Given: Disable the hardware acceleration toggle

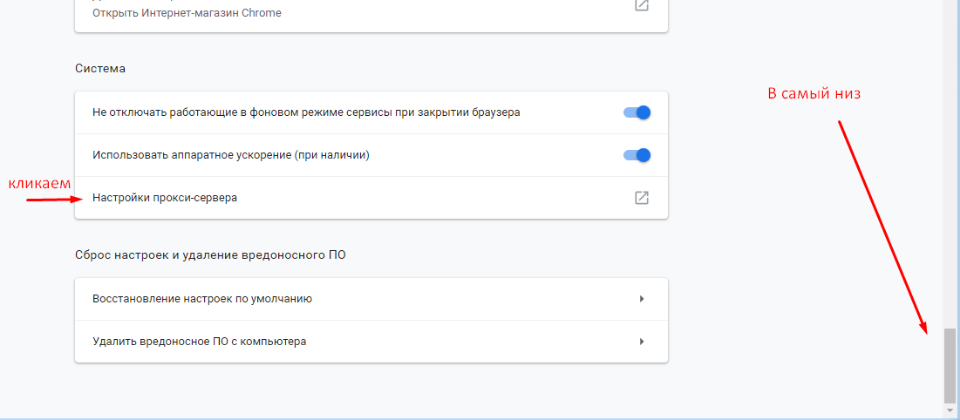Looking at the screenshot, I should 637,155.
